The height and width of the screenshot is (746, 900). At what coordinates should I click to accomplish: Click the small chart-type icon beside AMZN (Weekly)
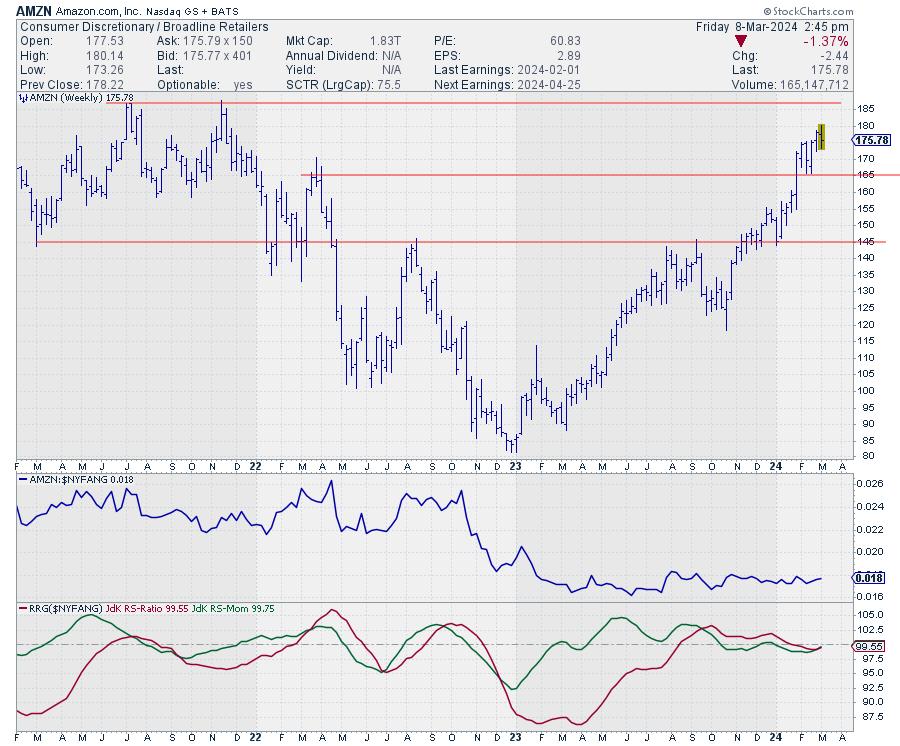22,97
